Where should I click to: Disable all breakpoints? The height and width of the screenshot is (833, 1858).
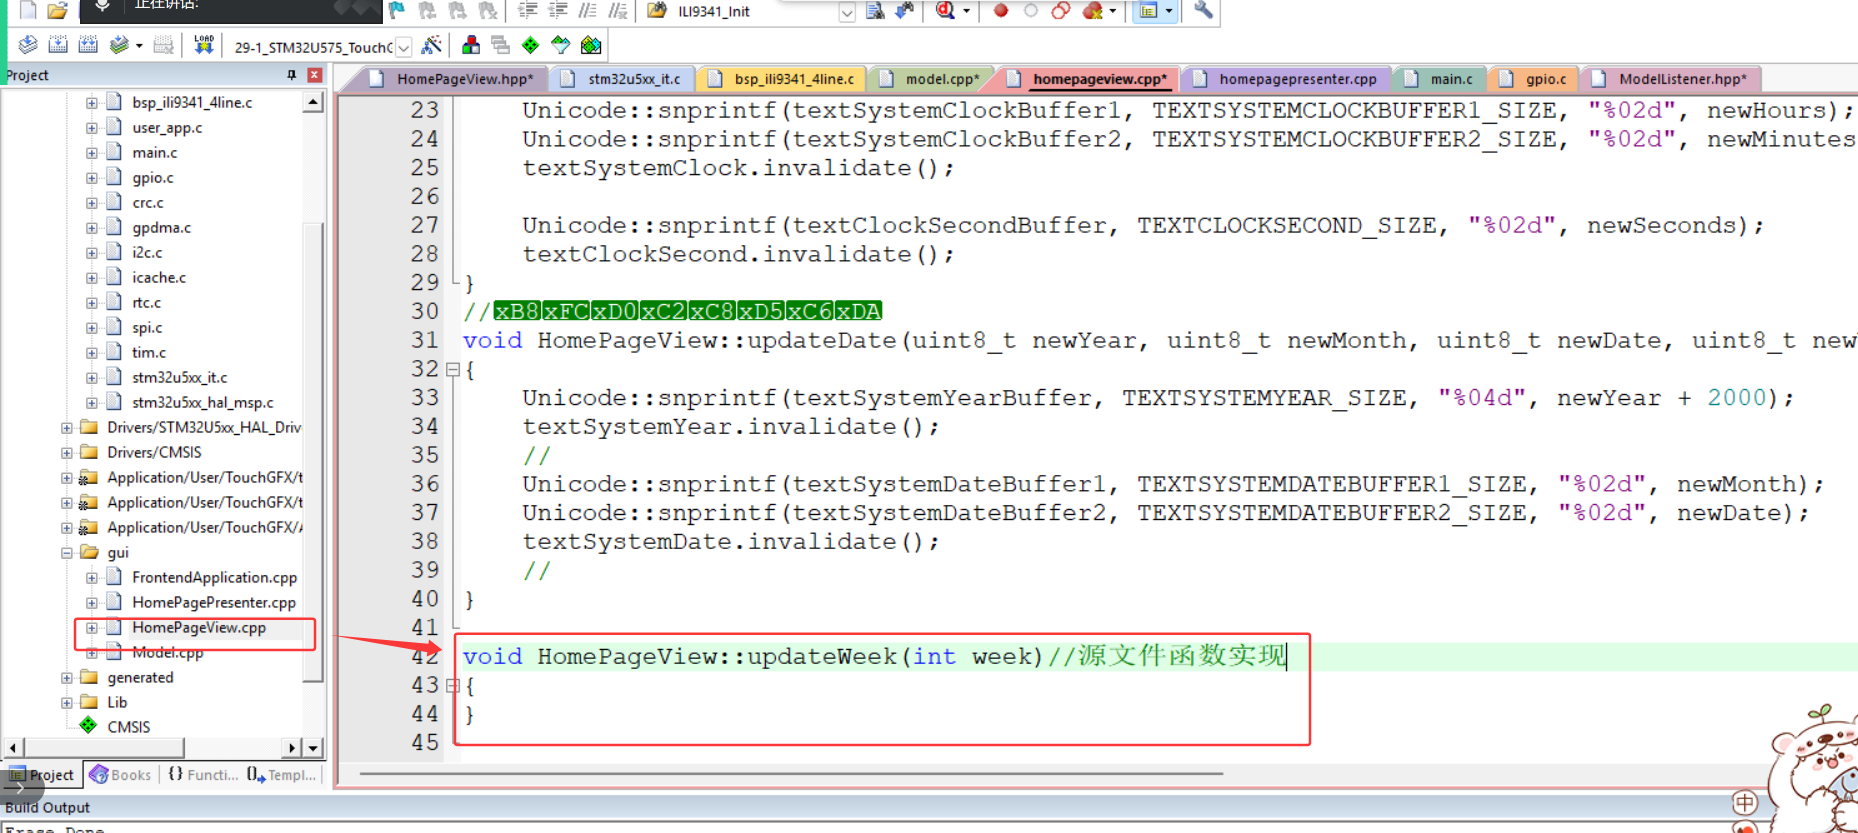coord(1061,10)
